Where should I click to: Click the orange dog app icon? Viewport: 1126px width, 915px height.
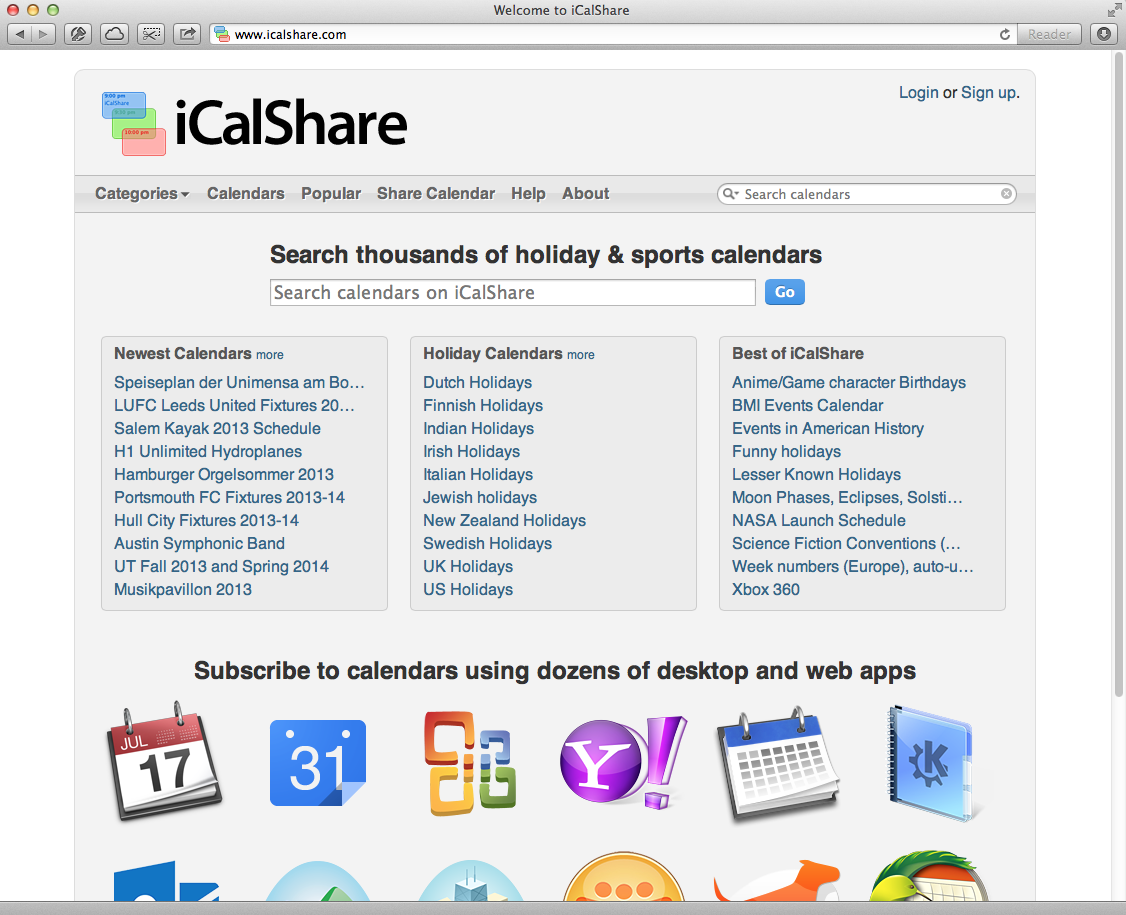[778, 880]
